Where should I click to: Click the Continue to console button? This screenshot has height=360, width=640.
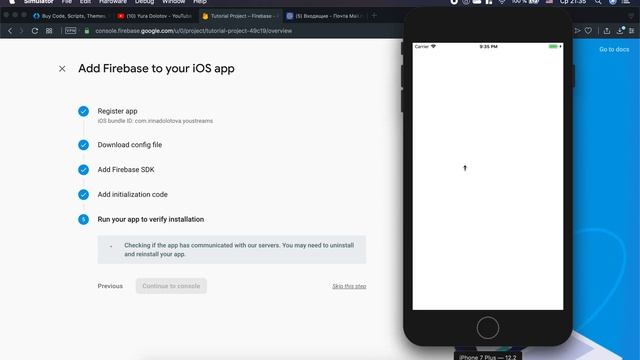(171, 286)
